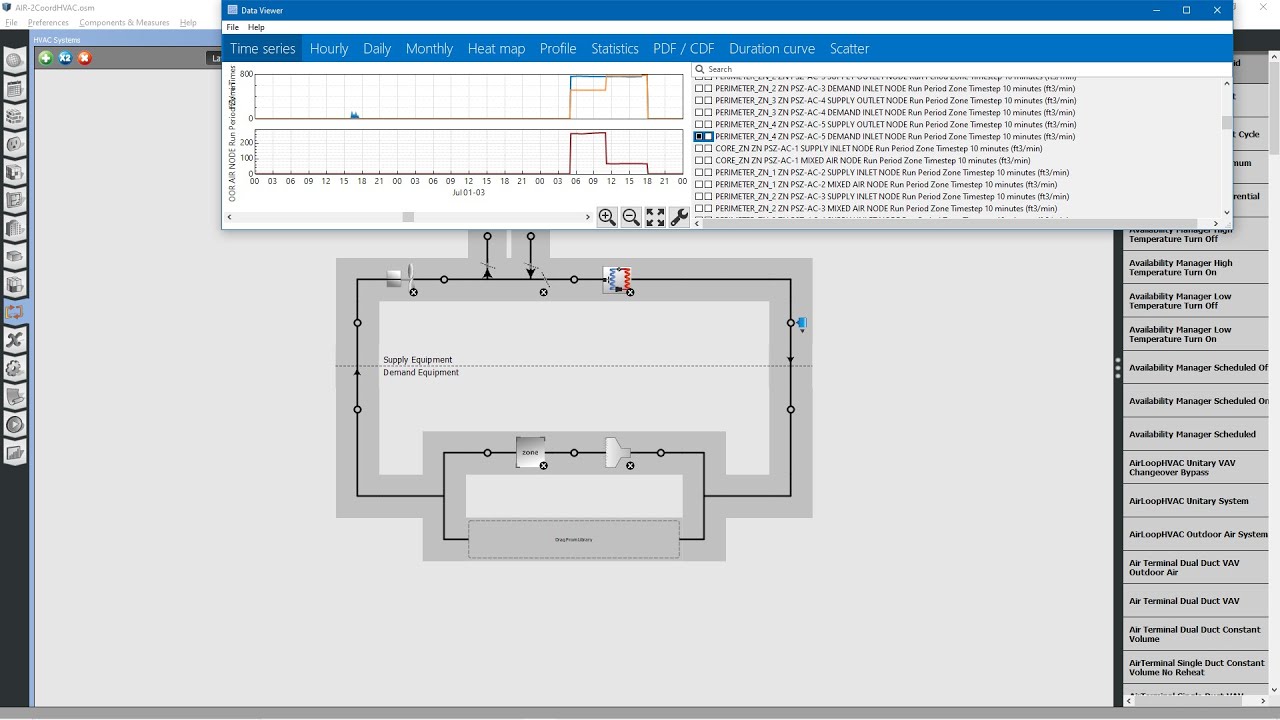Open the Loads tab in the sidebar
1280x720 pixels.
[14, 145]
